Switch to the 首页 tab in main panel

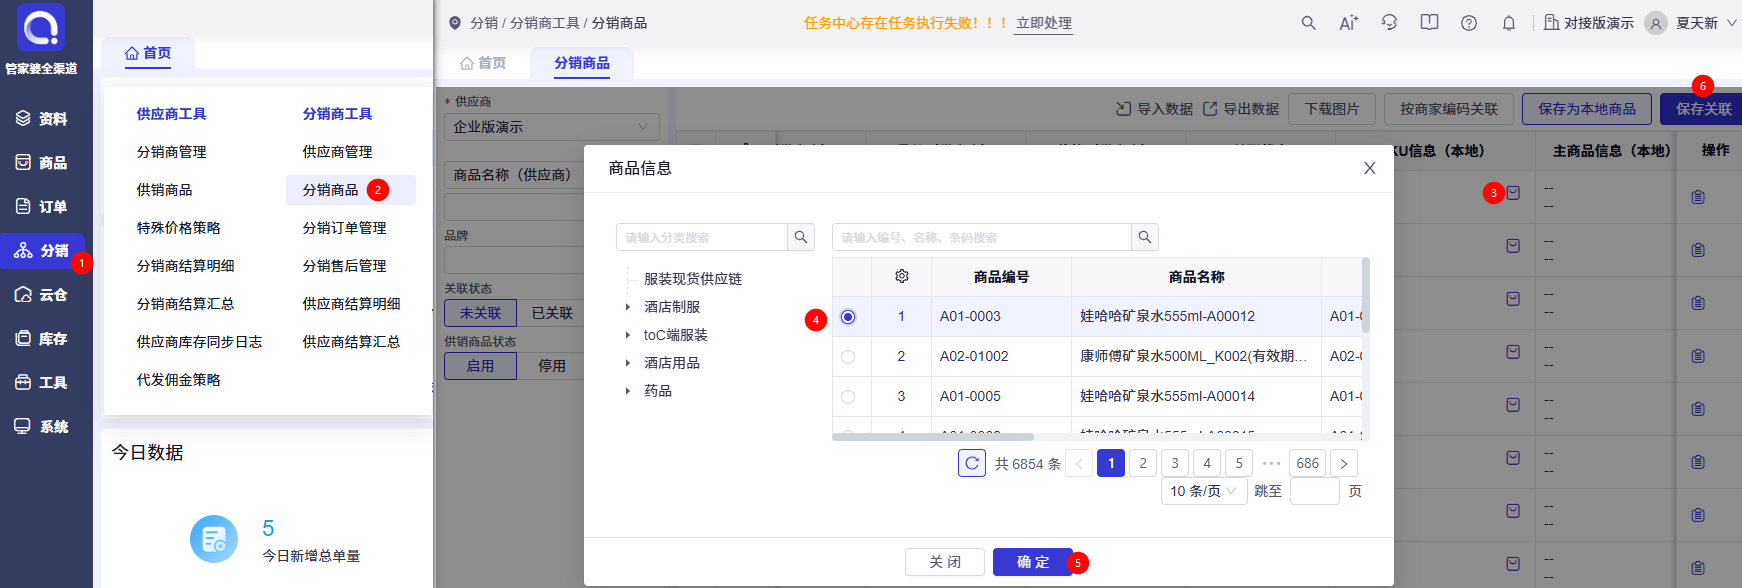pyautogui.click(x=483, y=63)
